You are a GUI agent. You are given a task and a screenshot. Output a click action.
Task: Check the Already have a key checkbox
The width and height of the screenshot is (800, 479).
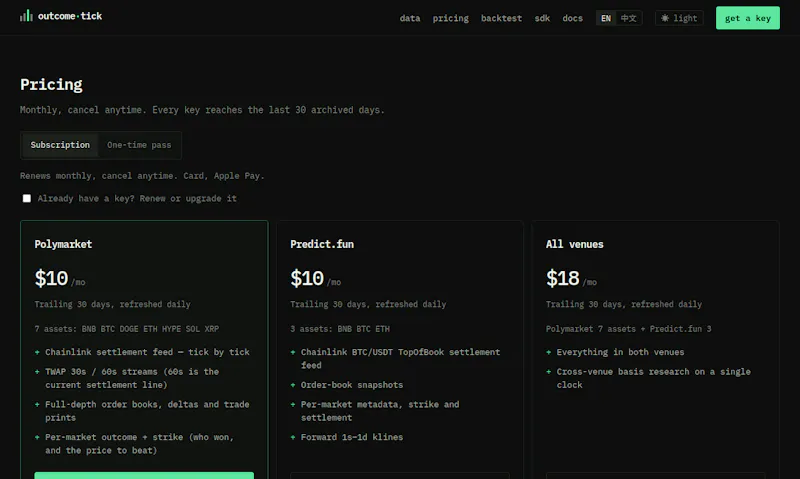click(x=27, y=198)
